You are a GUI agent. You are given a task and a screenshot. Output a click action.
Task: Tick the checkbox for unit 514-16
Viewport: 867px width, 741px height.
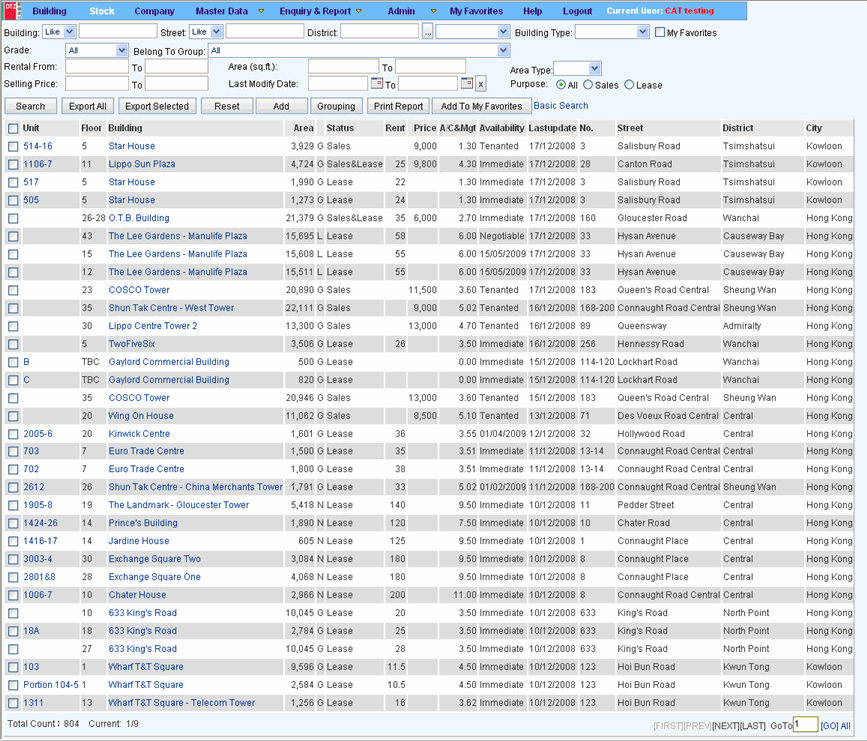[x=13, y=147]
